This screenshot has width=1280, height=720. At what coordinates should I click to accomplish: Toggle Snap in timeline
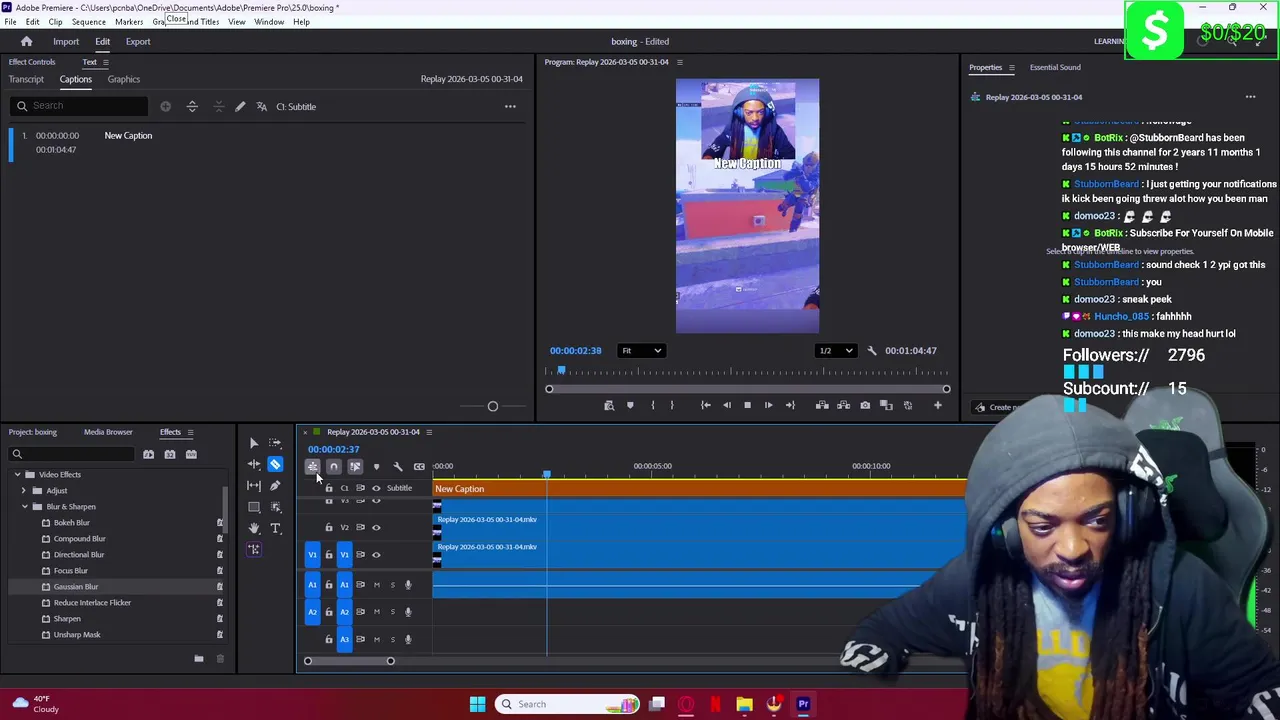tap(334, 466)
